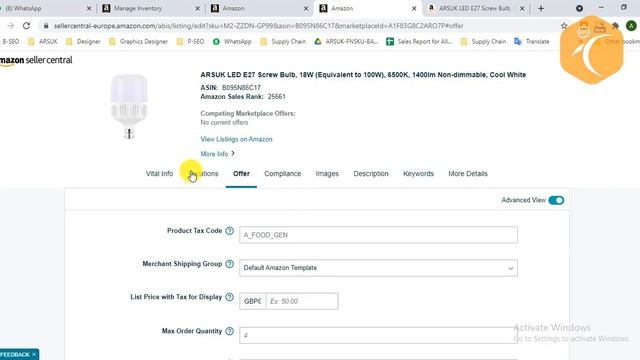Switch to Compliance tab

282,174
